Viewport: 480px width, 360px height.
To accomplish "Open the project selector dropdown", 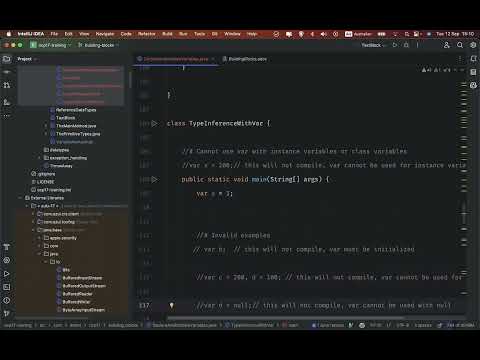I will pos(51,45).
